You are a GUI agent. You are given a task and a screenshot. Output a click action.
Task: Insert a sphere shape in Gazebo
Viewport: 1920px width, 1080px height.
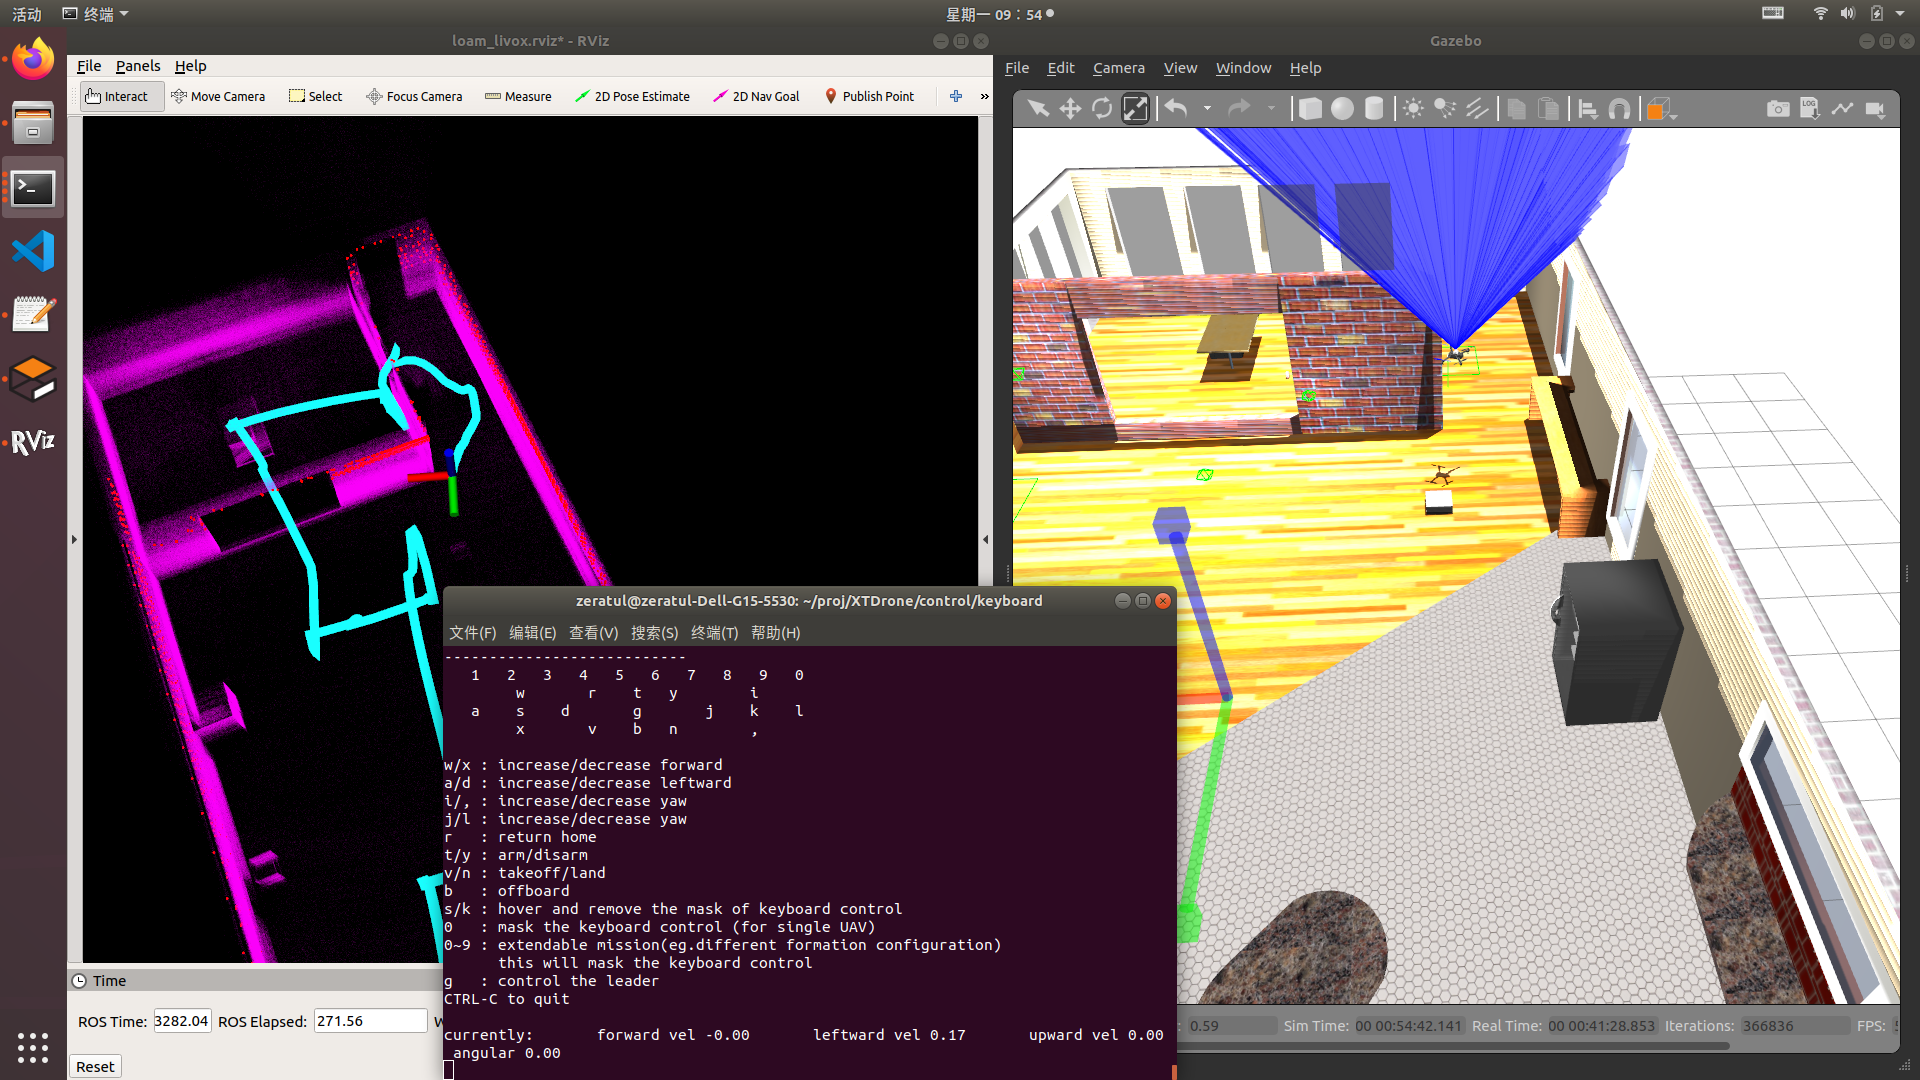[1342, 109]
